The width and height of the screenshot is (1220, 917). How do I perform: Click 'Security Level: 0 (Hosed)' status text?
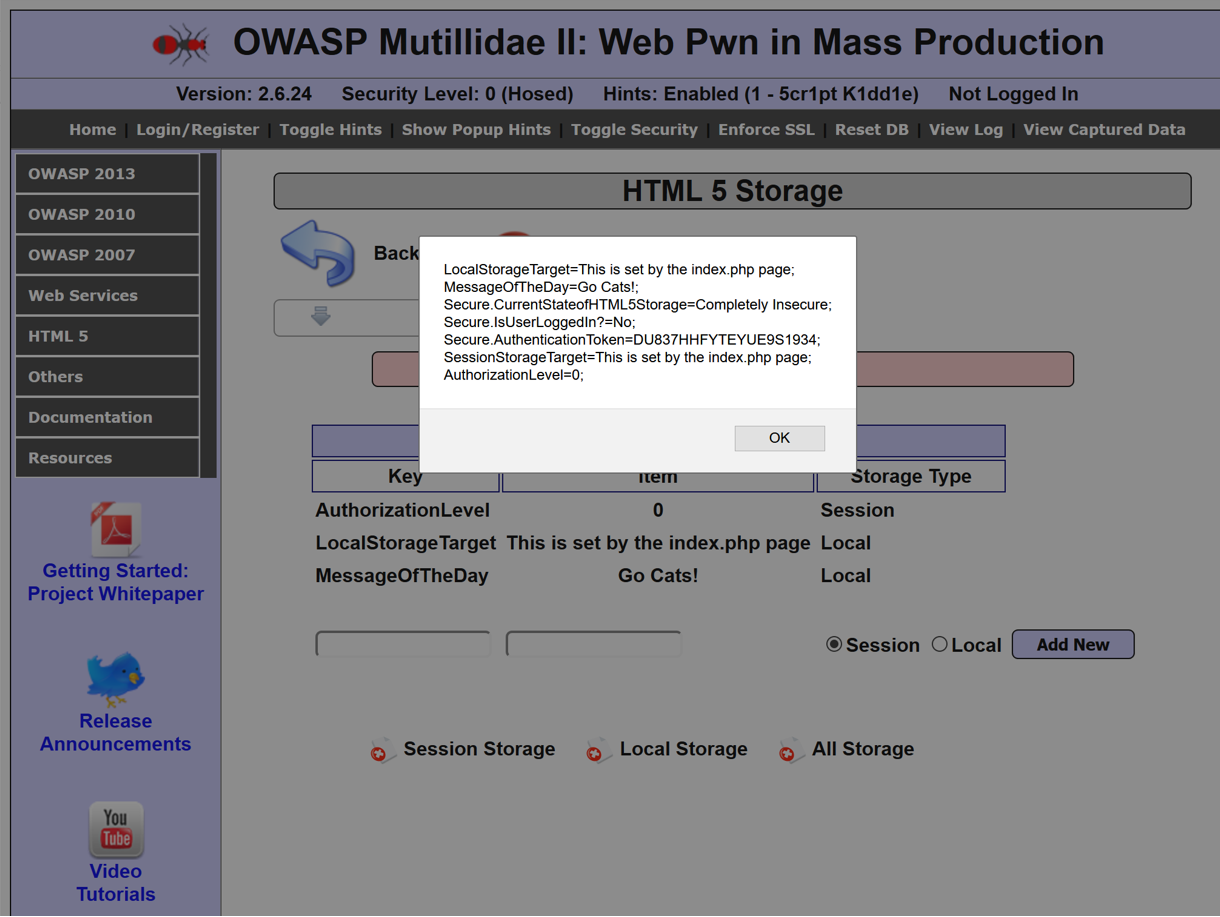[x=457, y=94]
